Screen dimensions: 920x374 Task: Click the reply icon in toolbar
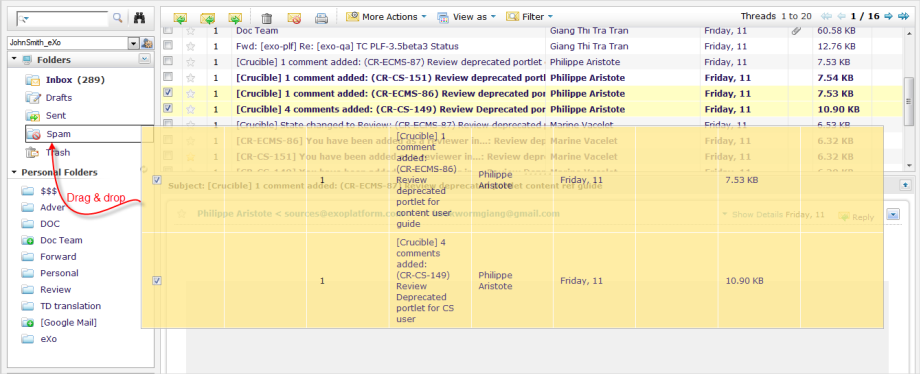point(180,18)
